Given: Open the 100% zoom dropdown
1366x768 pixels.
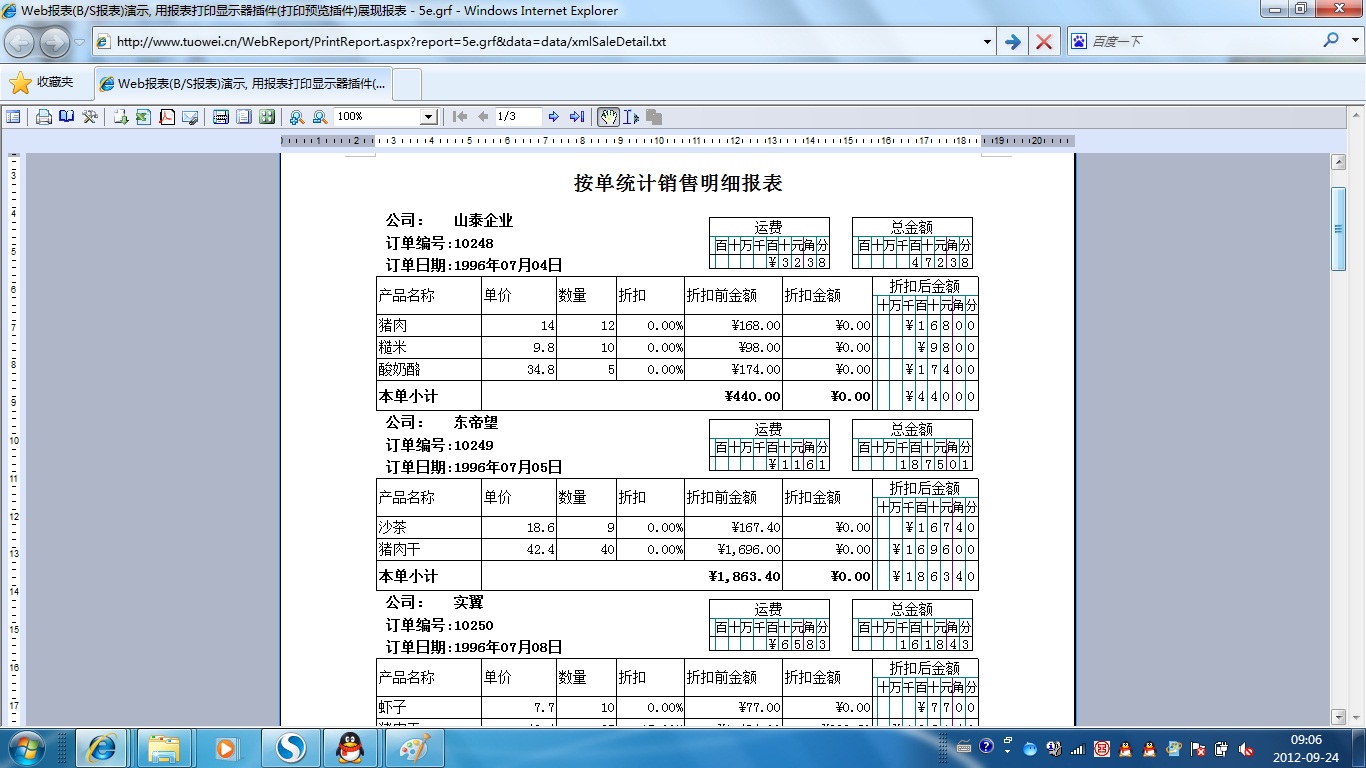Looking at the screenshot, I should [428, 117].
